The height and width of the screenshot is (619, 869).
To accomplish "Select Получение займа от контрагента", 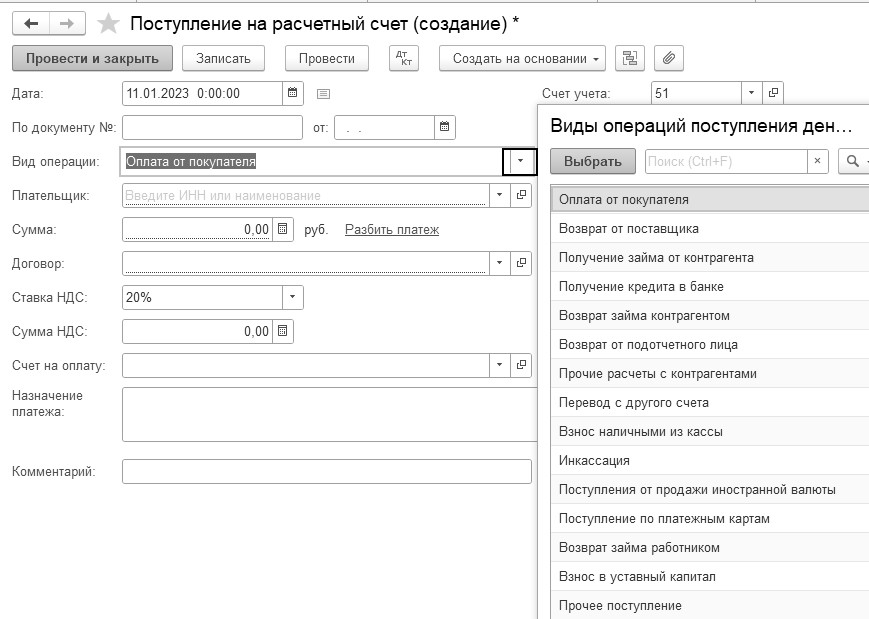I will tap(710, 257).
